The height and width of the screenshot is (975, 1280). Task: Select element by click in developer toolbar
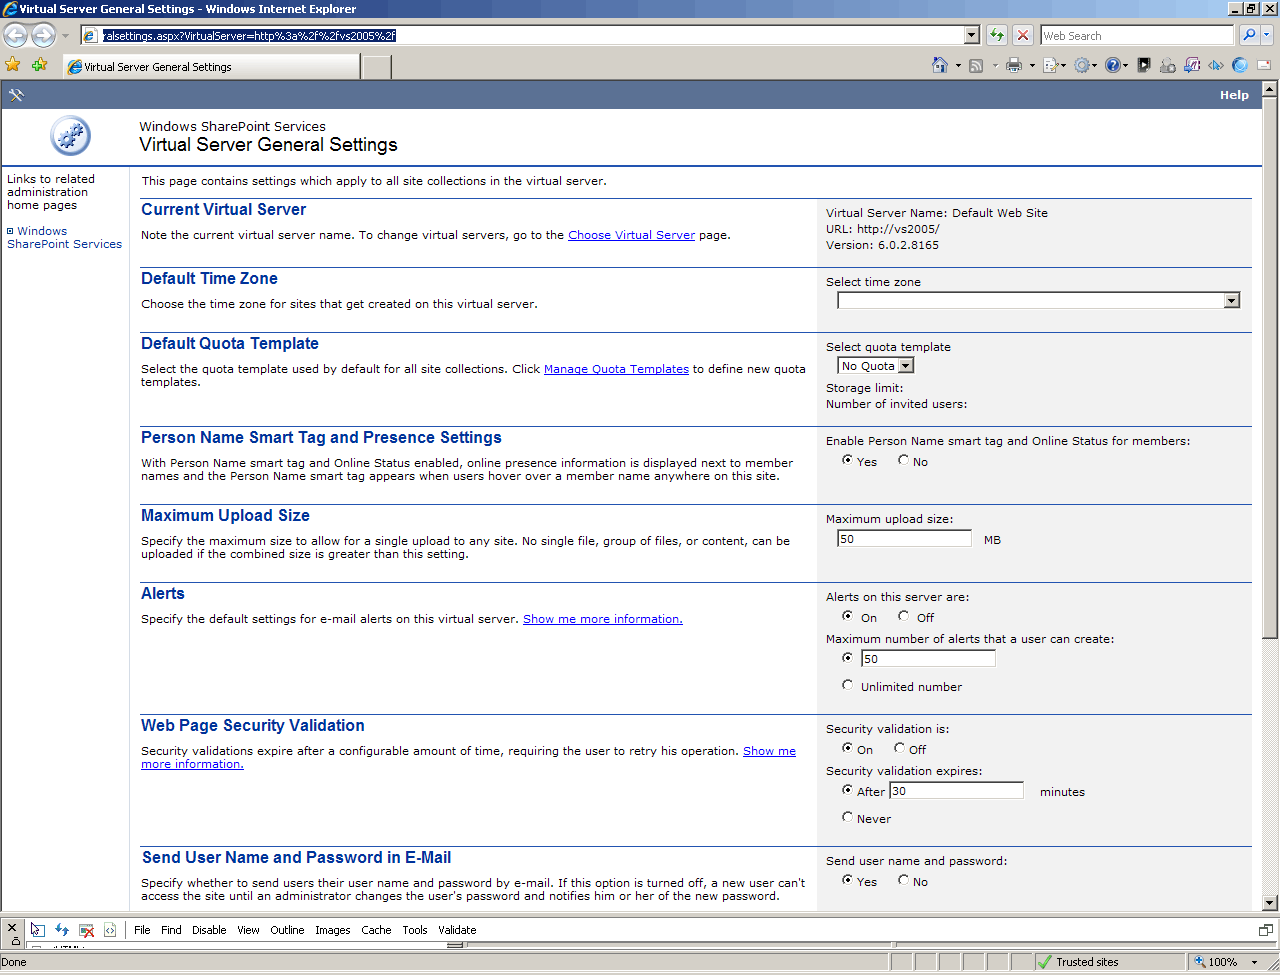point(37,930)
